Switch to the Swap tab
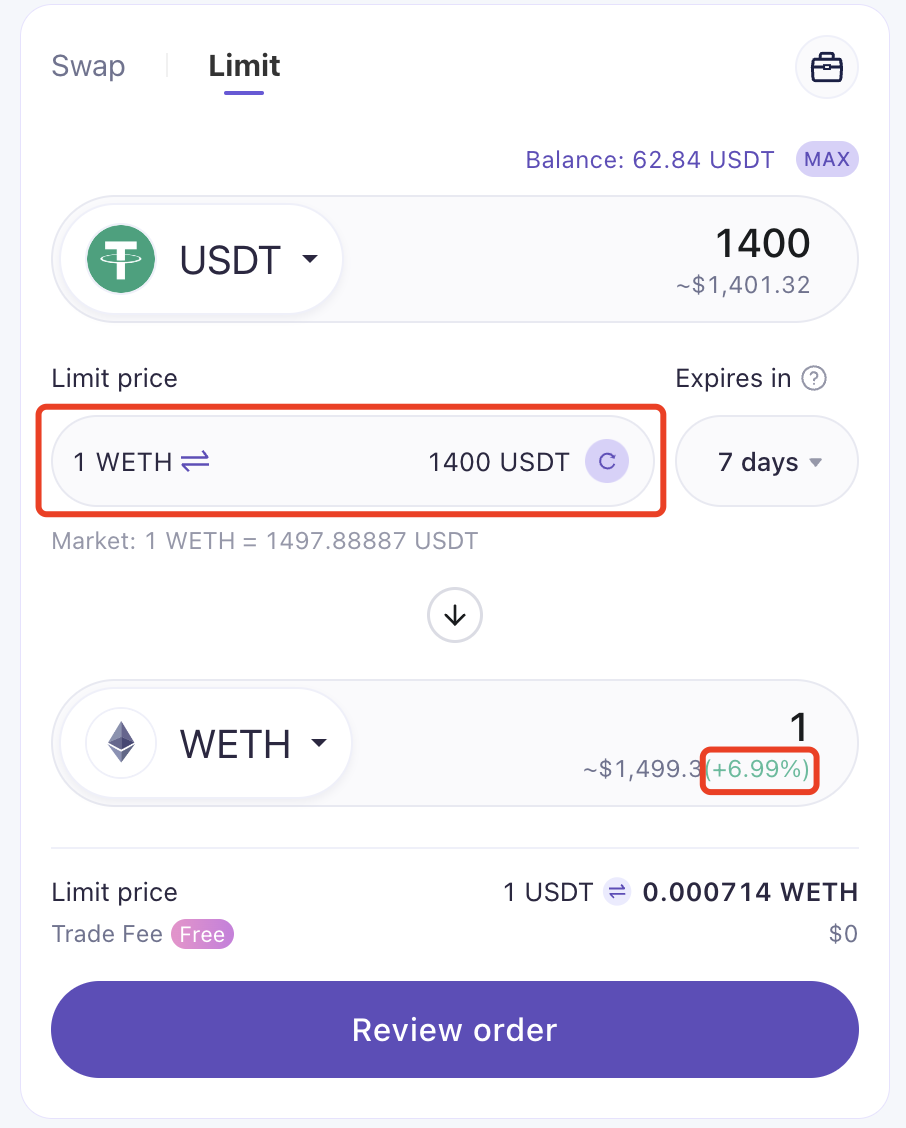This screenshot has width=906, height=1128. pos(89,65)
